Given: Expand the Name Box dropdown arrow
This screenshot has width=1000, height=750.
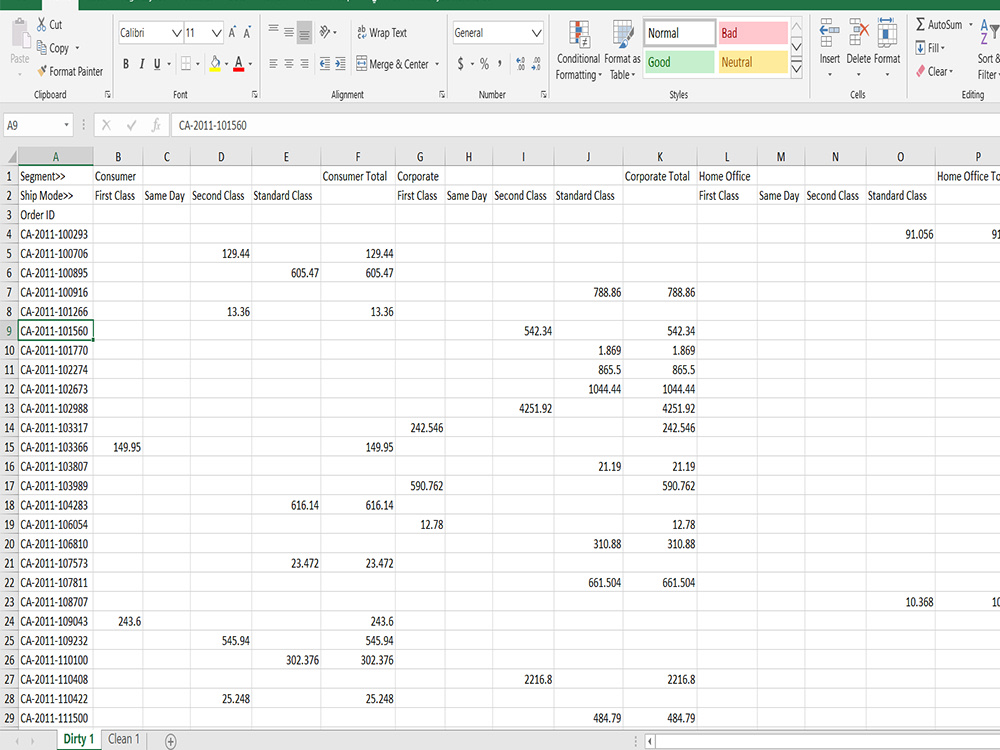Looking at the screenshot, I should point(66,125).
